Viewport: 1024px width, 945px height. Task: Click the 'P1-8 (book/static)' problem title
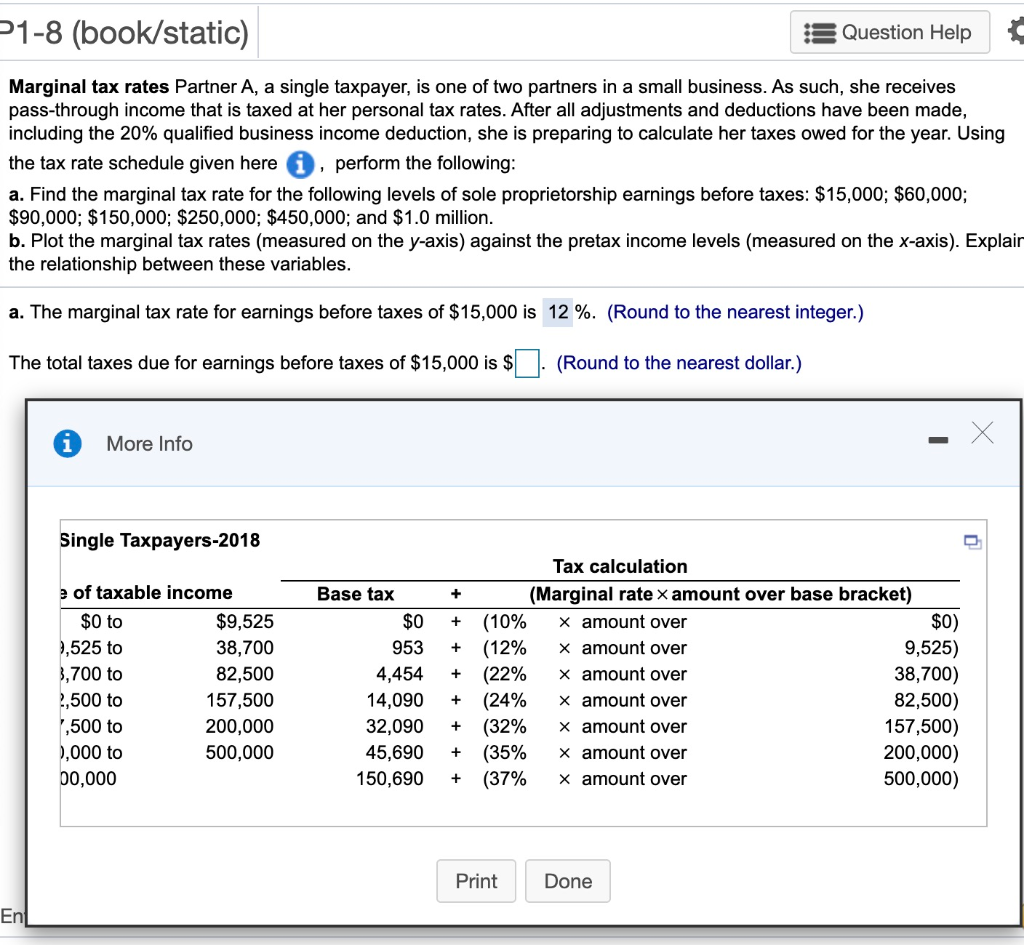124,33
